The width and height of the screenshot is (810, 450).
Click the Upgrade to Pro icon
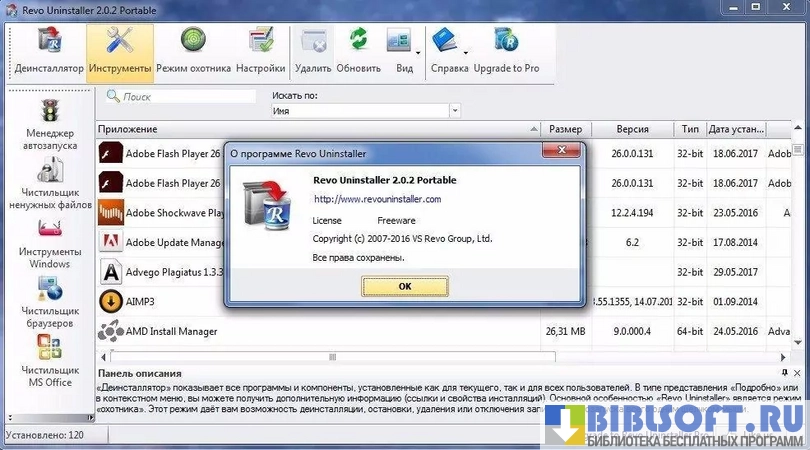505,43
